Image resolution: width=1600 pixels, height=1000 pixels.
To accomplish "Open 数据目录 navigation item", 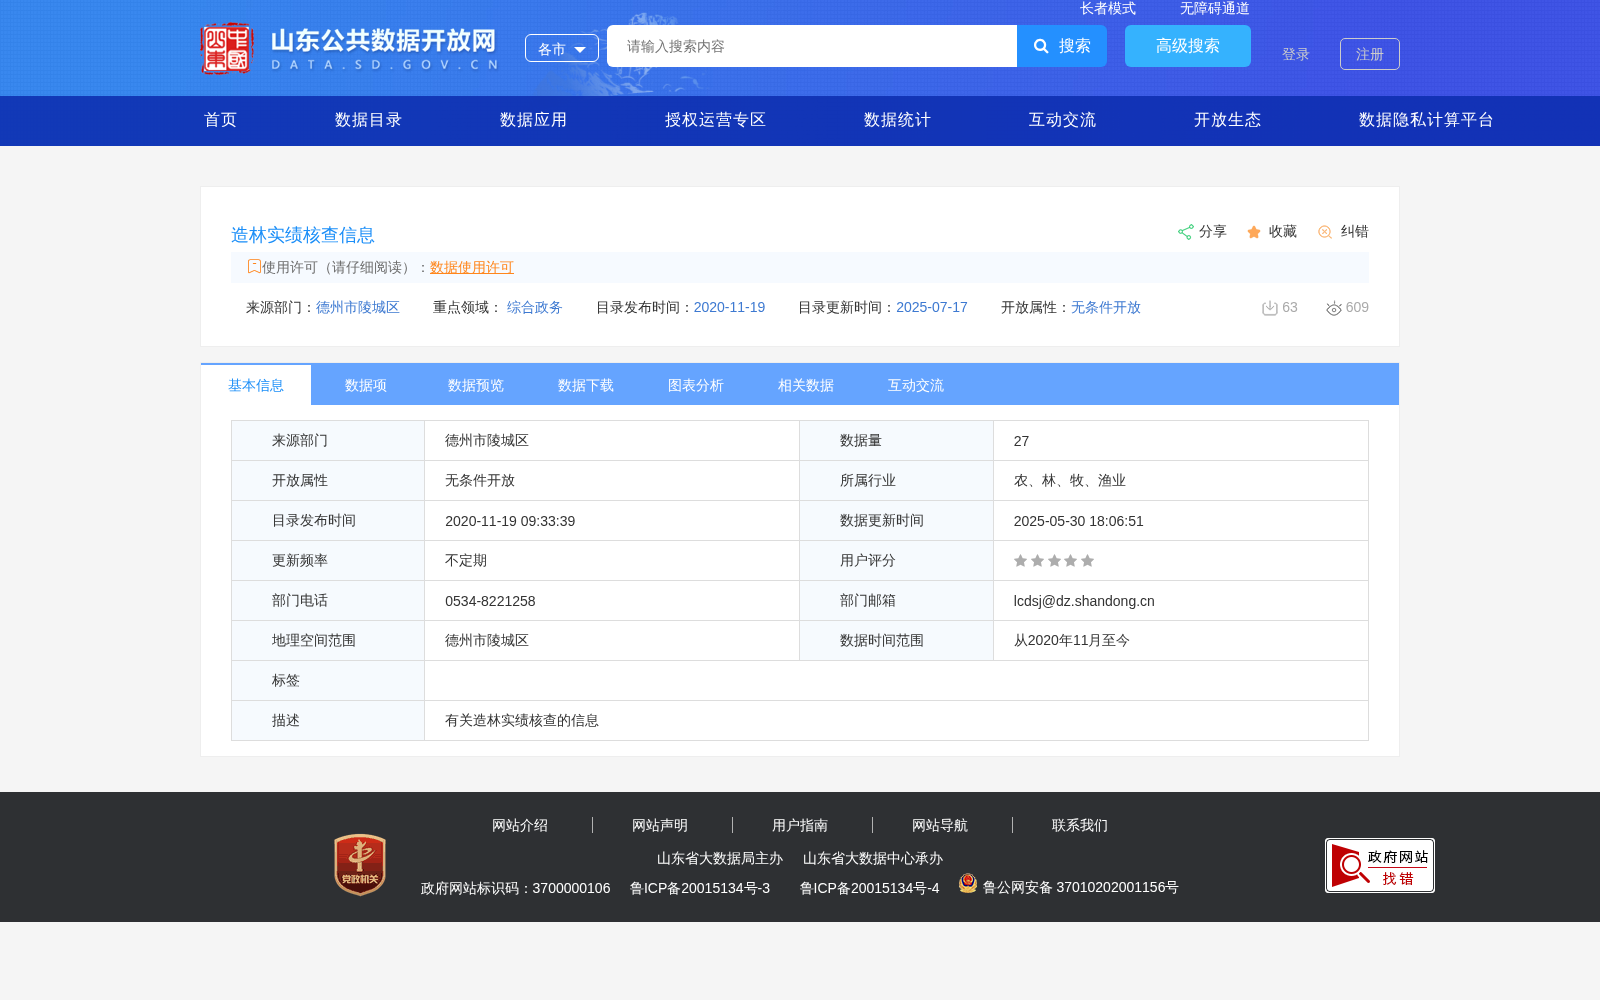I will coord(368,120).
